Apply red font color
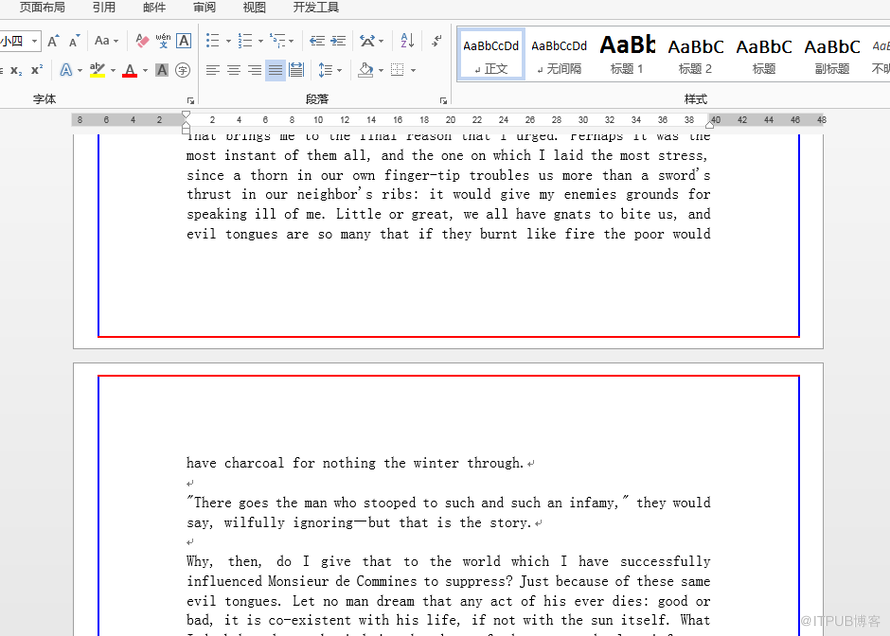890x636 pixels. (130, 70)
